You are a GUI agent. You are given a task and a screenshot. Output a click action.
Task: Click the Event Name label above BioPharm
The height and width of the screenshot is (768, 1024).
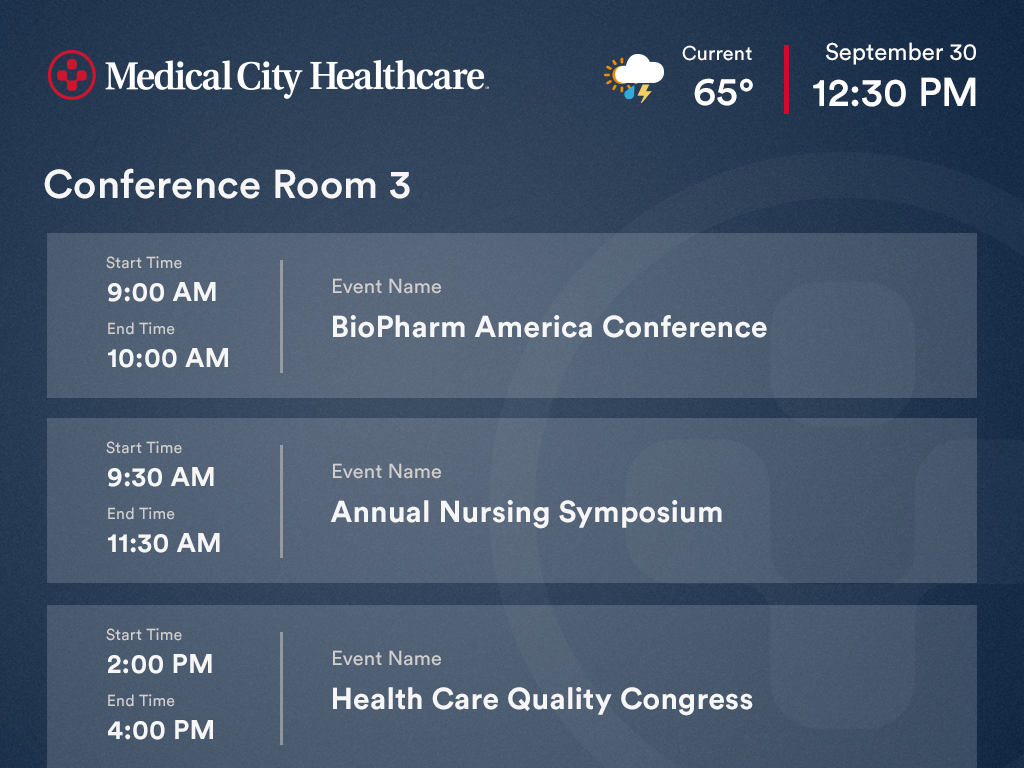coord(387,286)
